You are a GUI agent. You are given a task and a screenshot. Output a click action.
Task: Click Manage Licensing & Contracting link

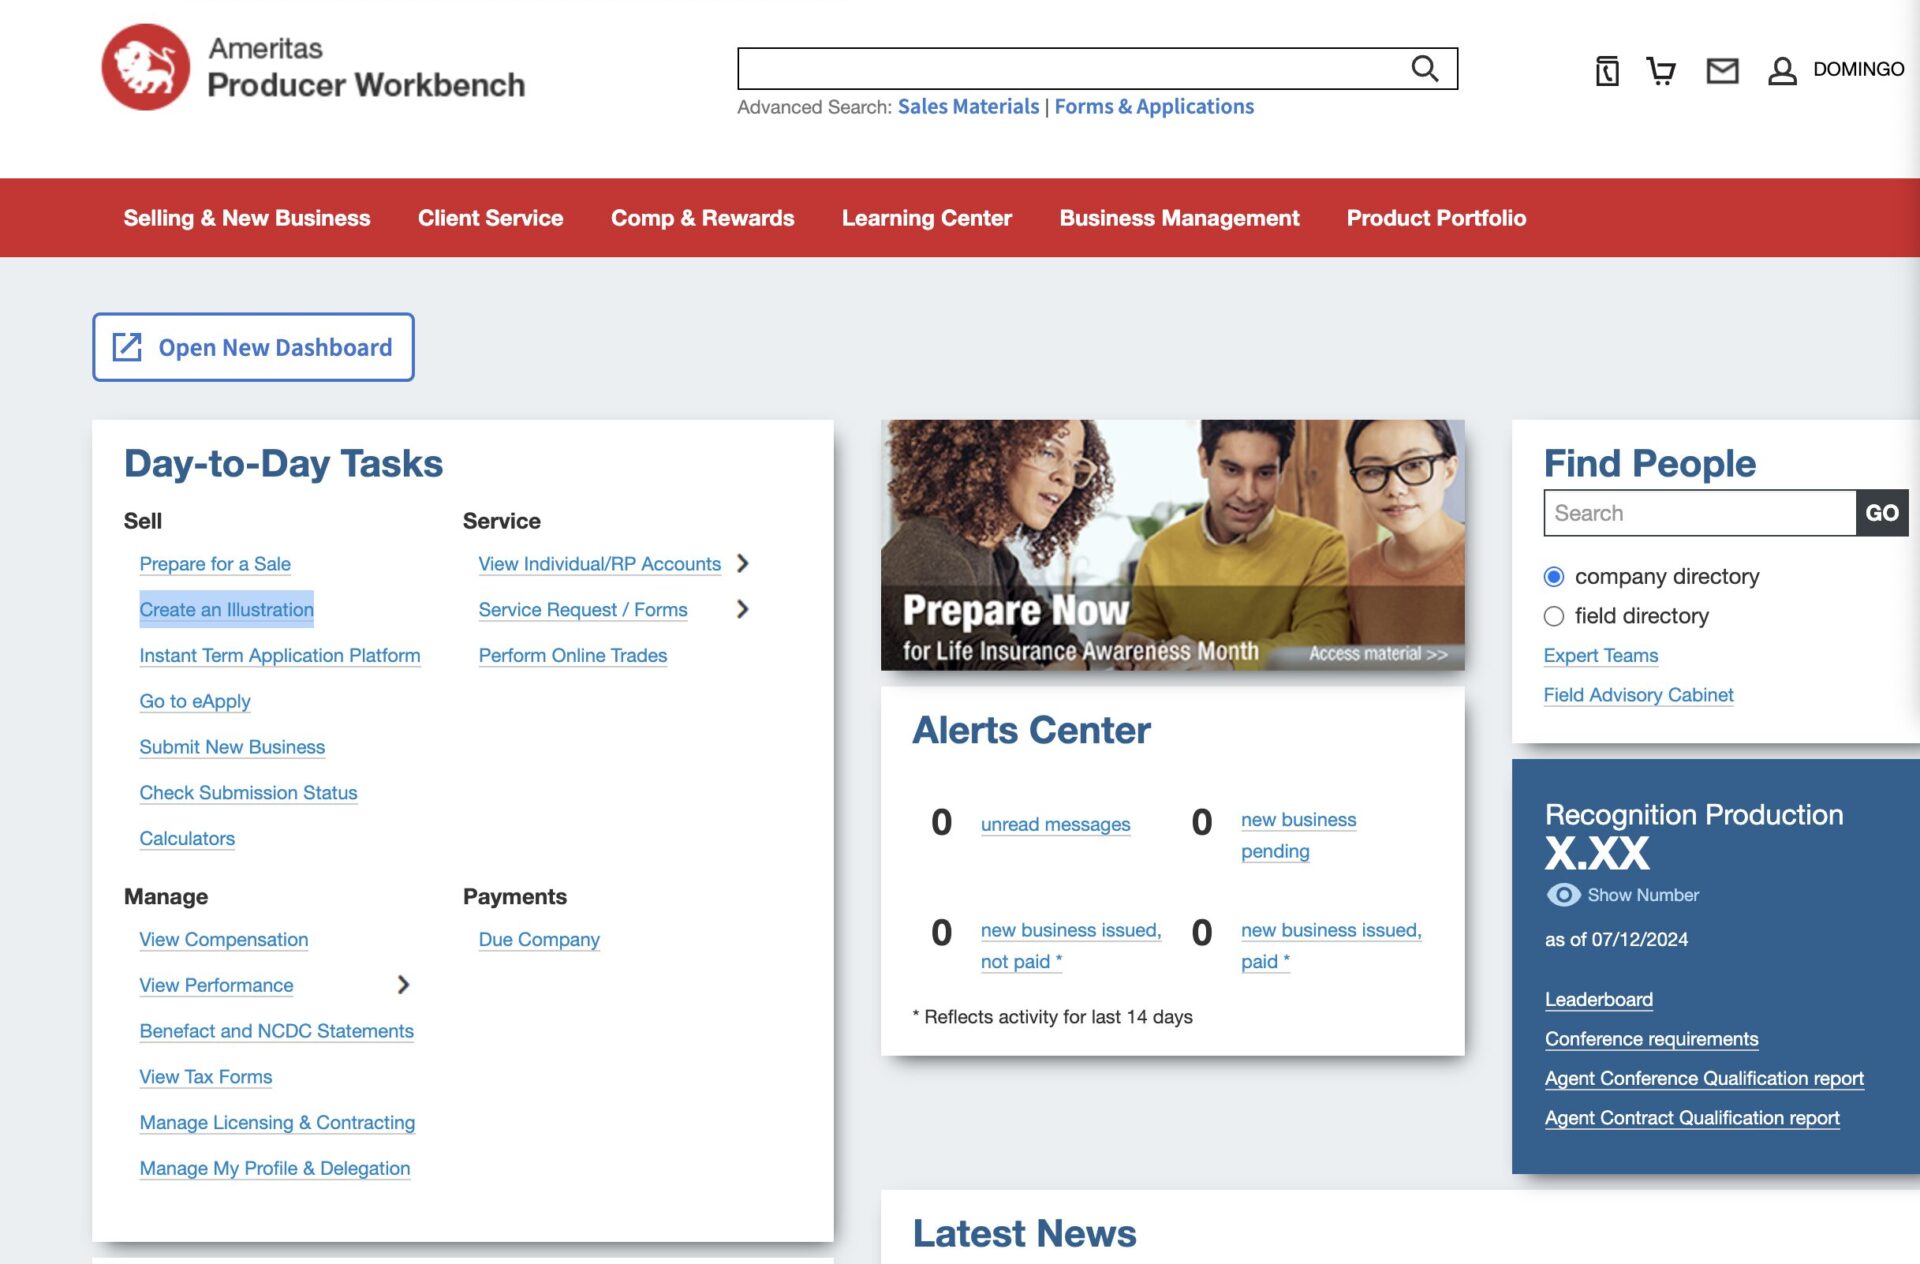click(x=277, y=1123)
